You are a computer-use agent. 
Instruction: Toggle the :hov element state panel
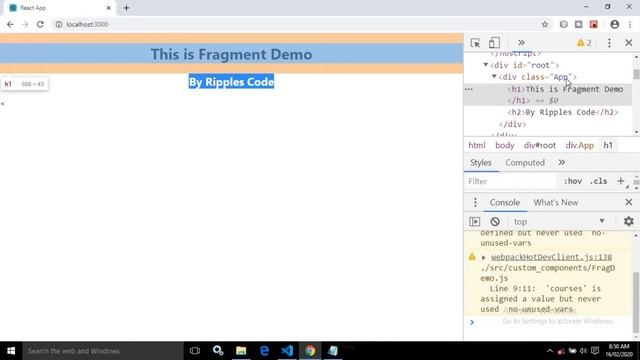[x=573, y=181]
